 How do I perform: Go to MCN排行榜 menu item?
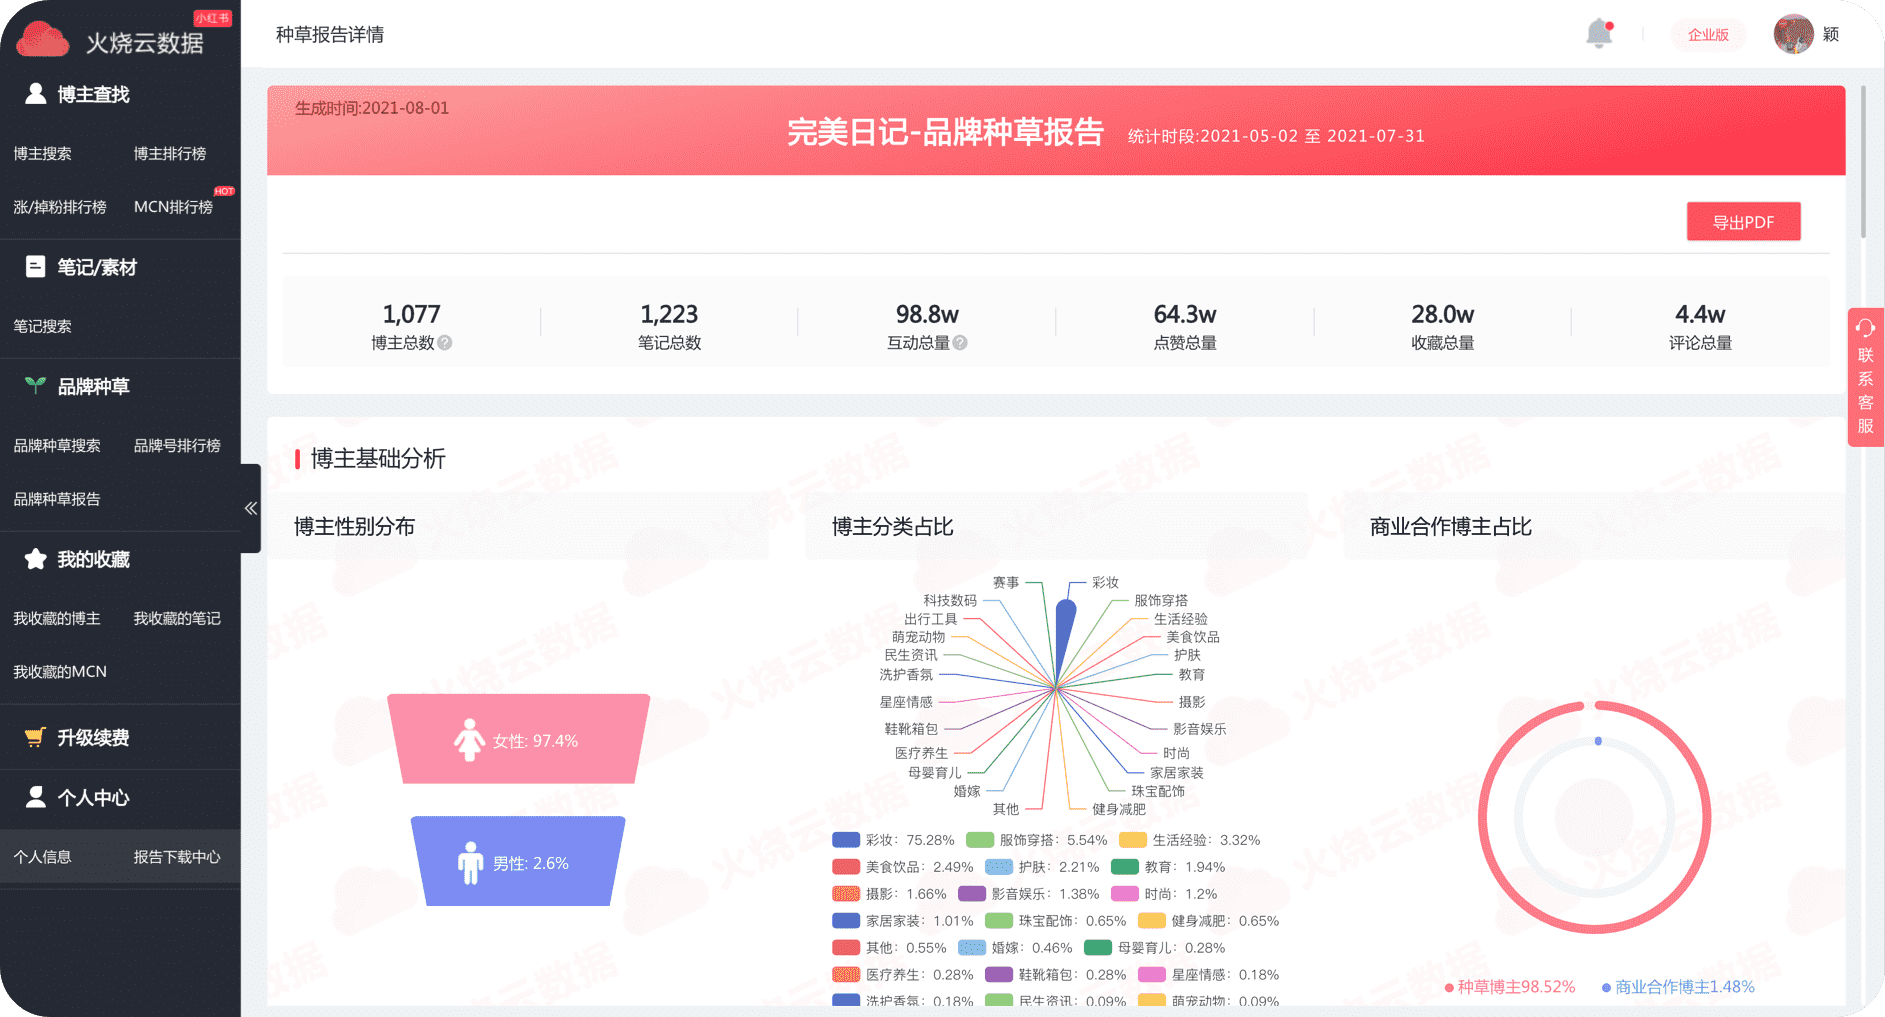tap(173, 207)
